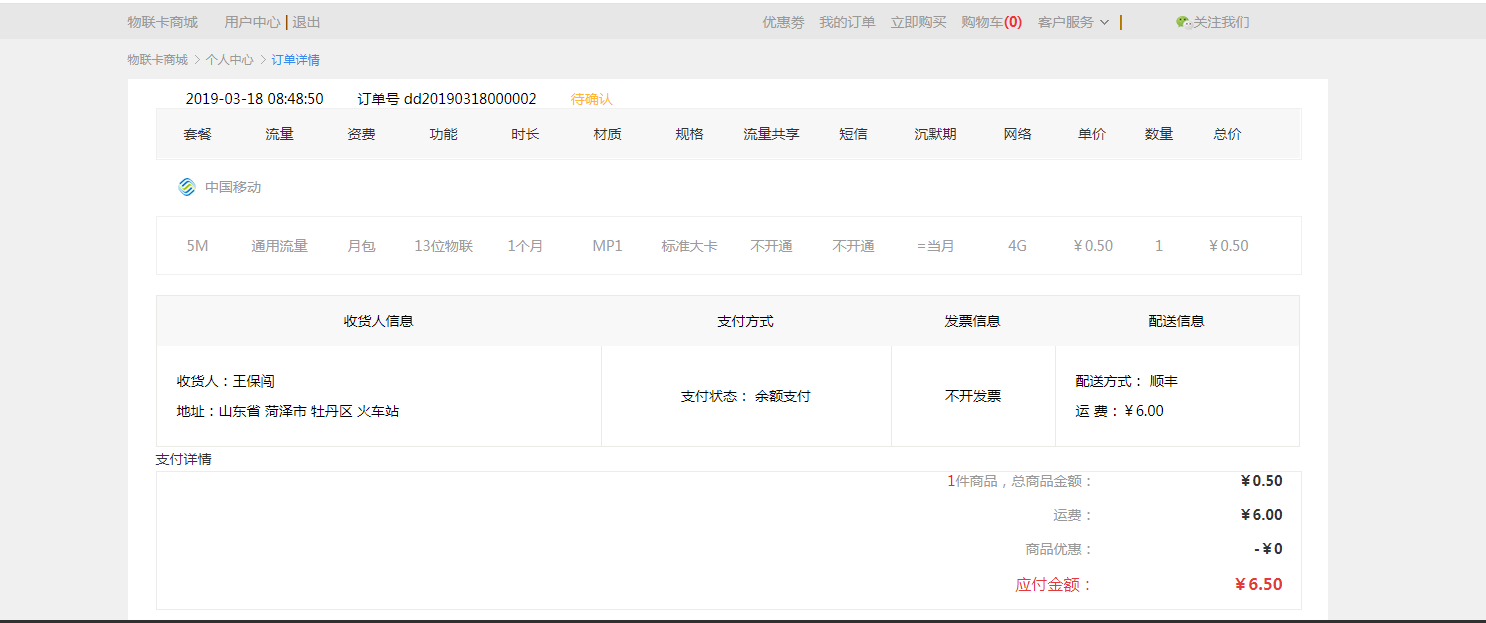Click the China Mobile logo icon
This screenshot has height=623, width=1486.
click(187, 187)
